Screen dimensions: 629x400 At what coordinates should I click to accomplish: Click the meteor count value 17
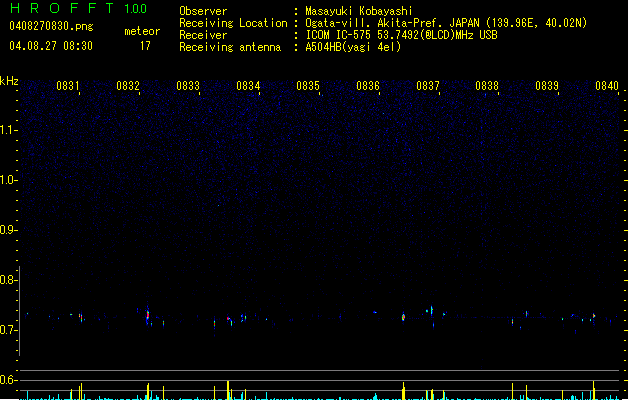click(145, 46)
